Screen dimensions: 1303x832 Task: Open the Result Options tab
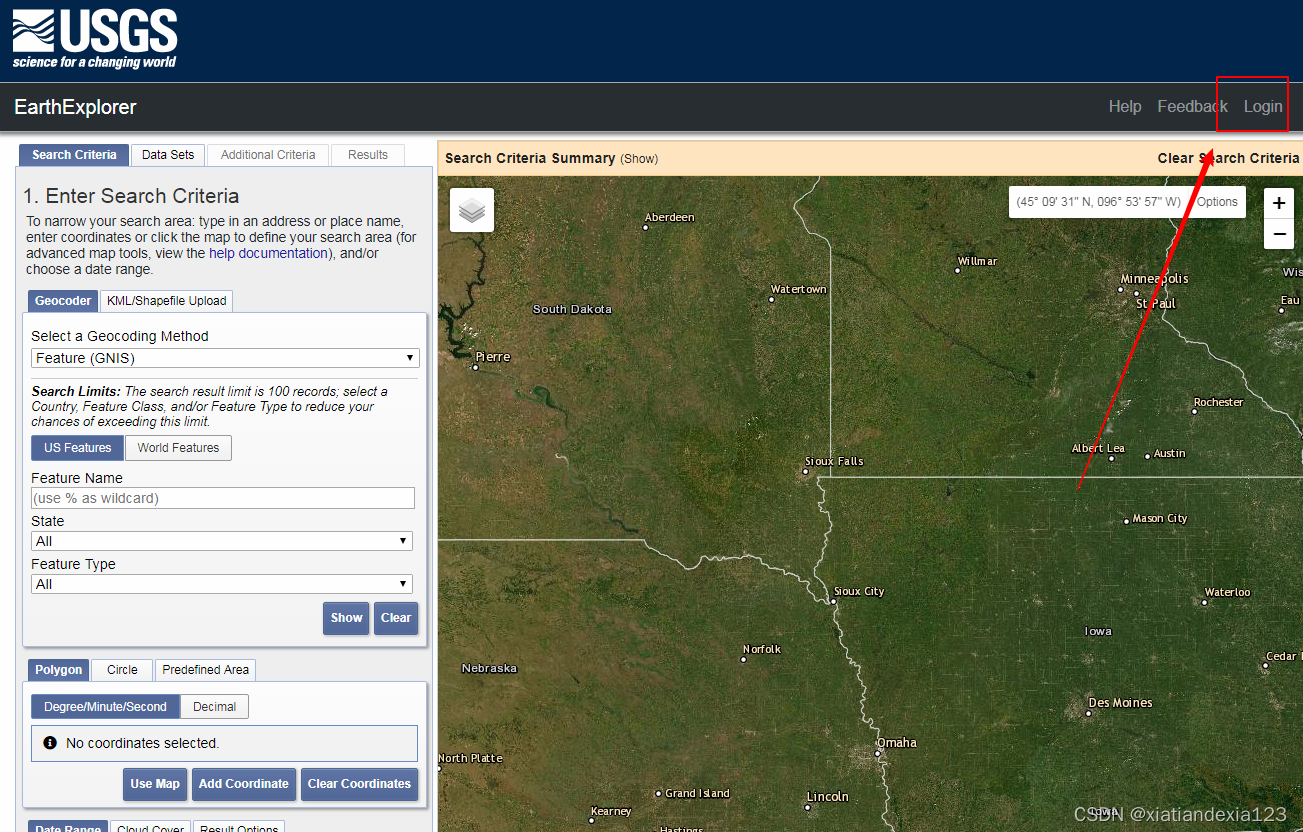pyautogui.click(x=239, y=827)
